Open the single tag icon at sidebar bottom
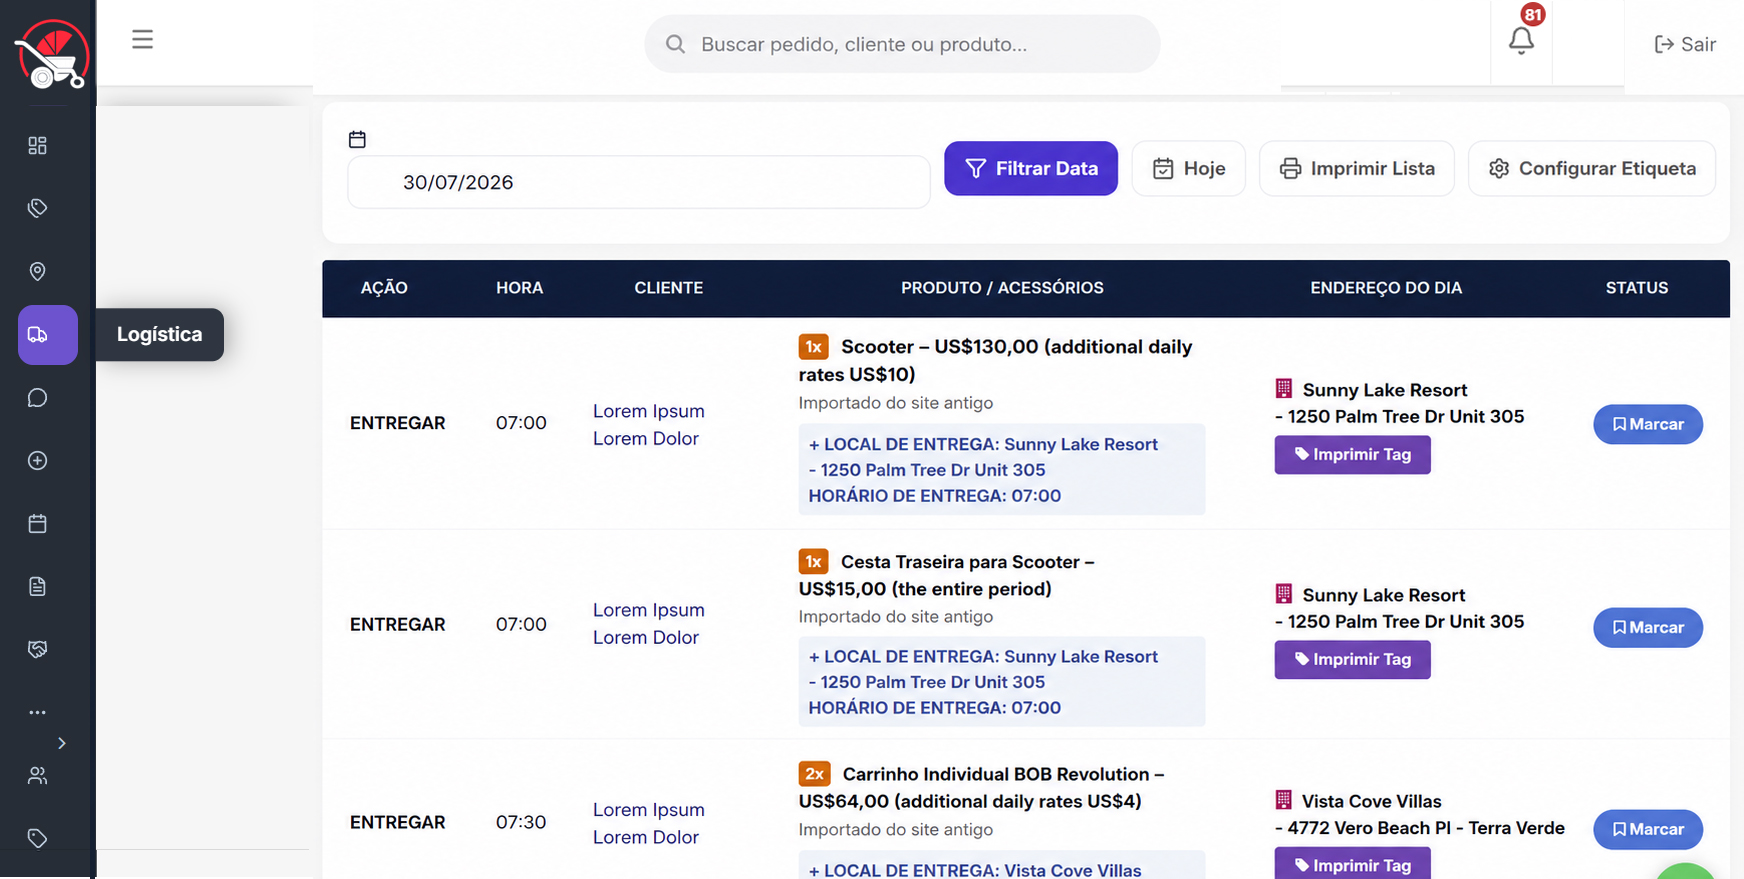Viewport: 1744px width, 879px height. (x=38, y=838)
